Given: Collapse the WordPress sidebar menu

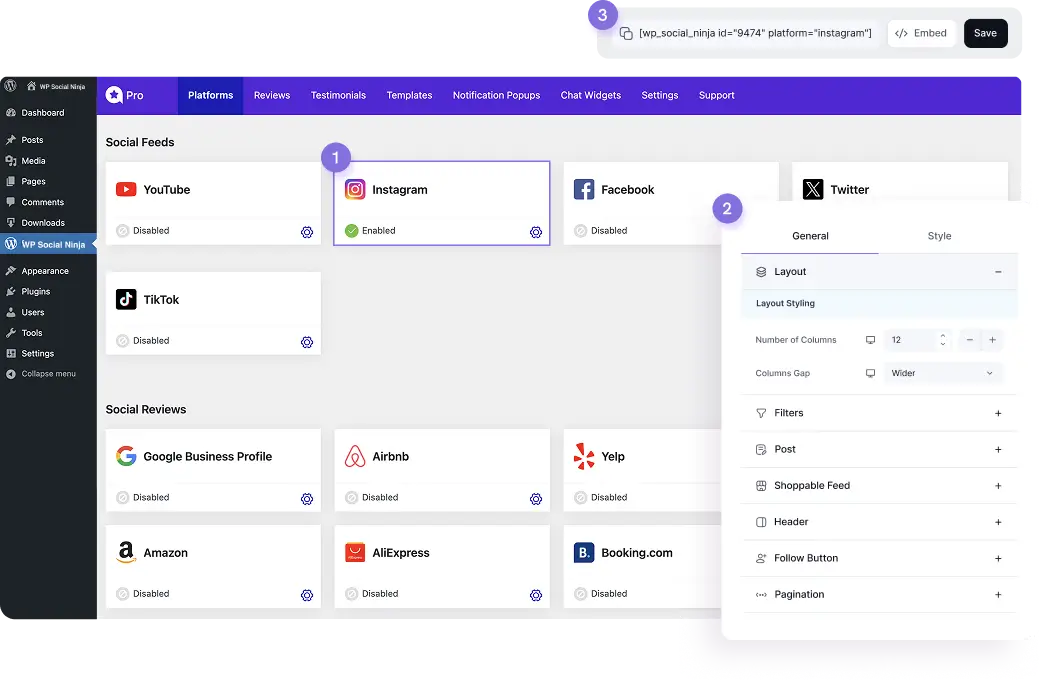Looking at the screenshot, I should tap(41, 374).
